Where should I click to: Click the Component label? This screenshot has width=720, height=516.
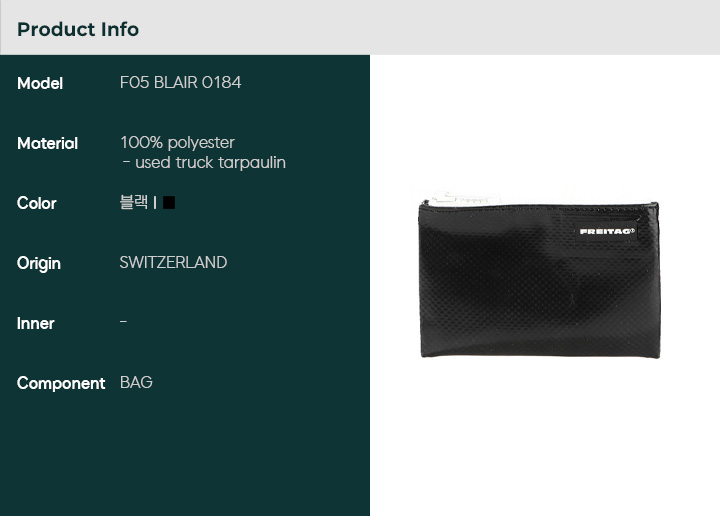pos(61,384)
